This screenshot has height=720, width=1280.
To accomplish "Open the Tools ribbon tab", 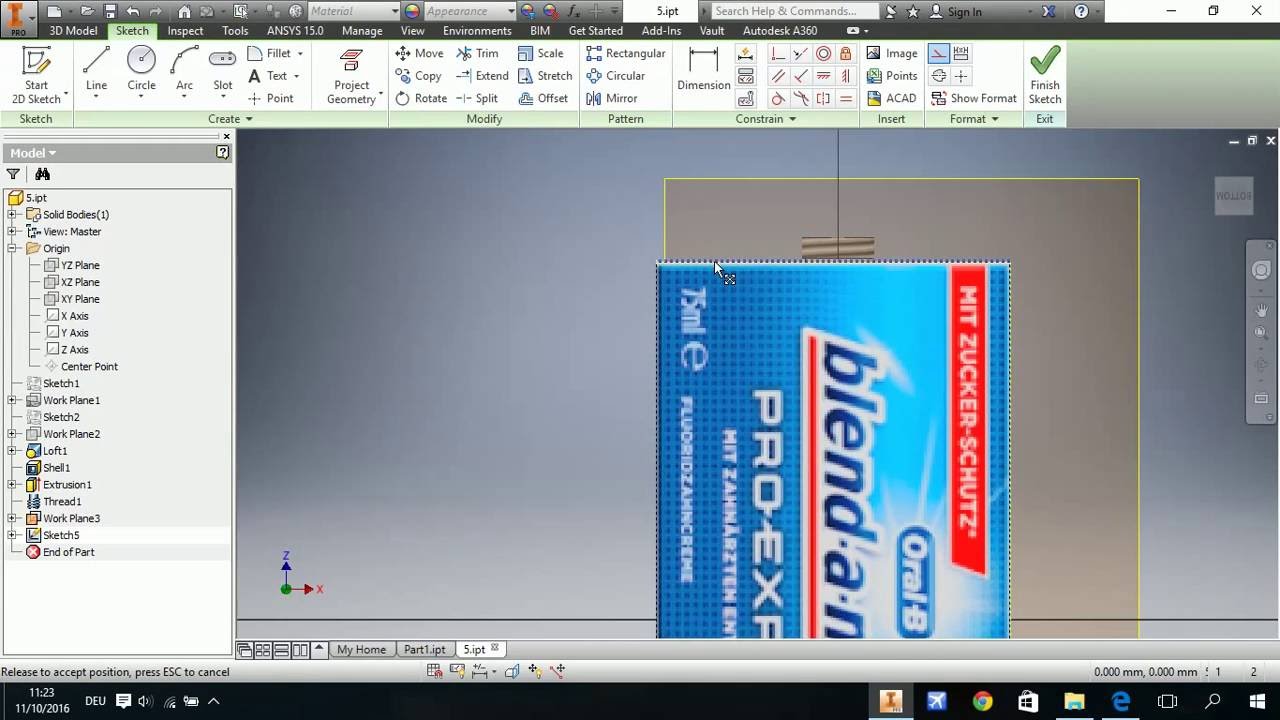I will coord(235,31).
